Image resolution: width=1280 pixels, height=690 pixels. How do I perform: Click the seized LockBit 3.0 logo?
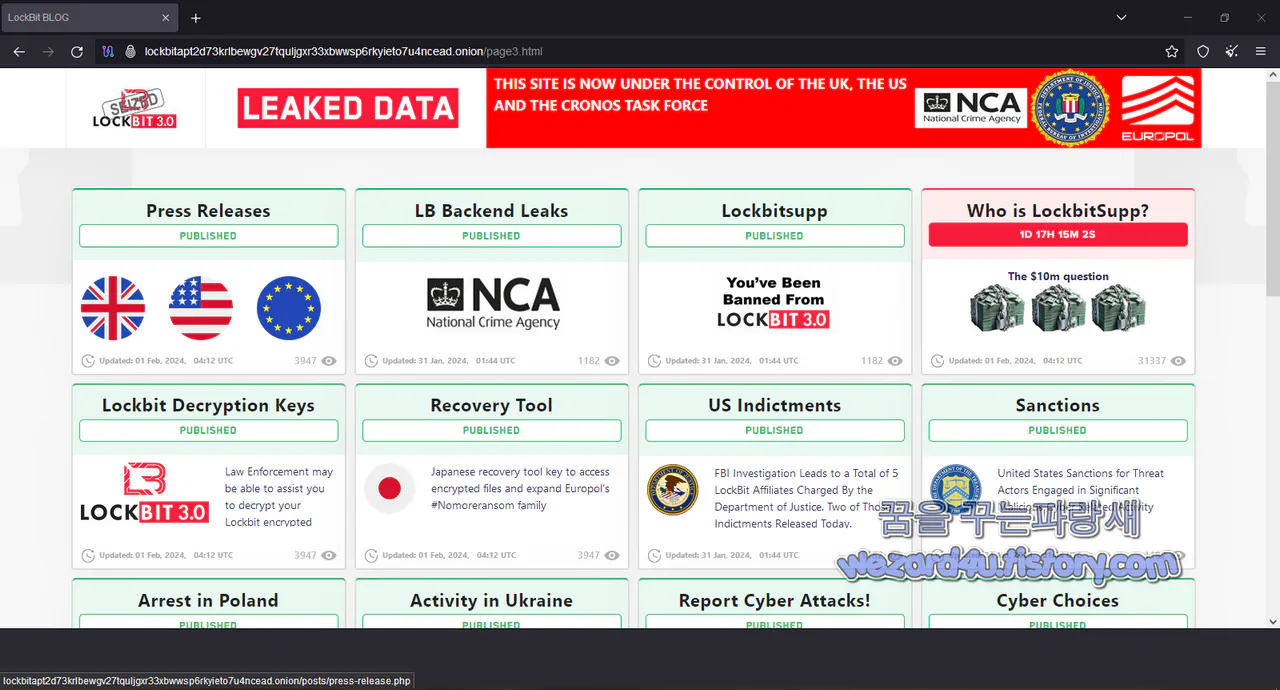[x=134, y=108]
